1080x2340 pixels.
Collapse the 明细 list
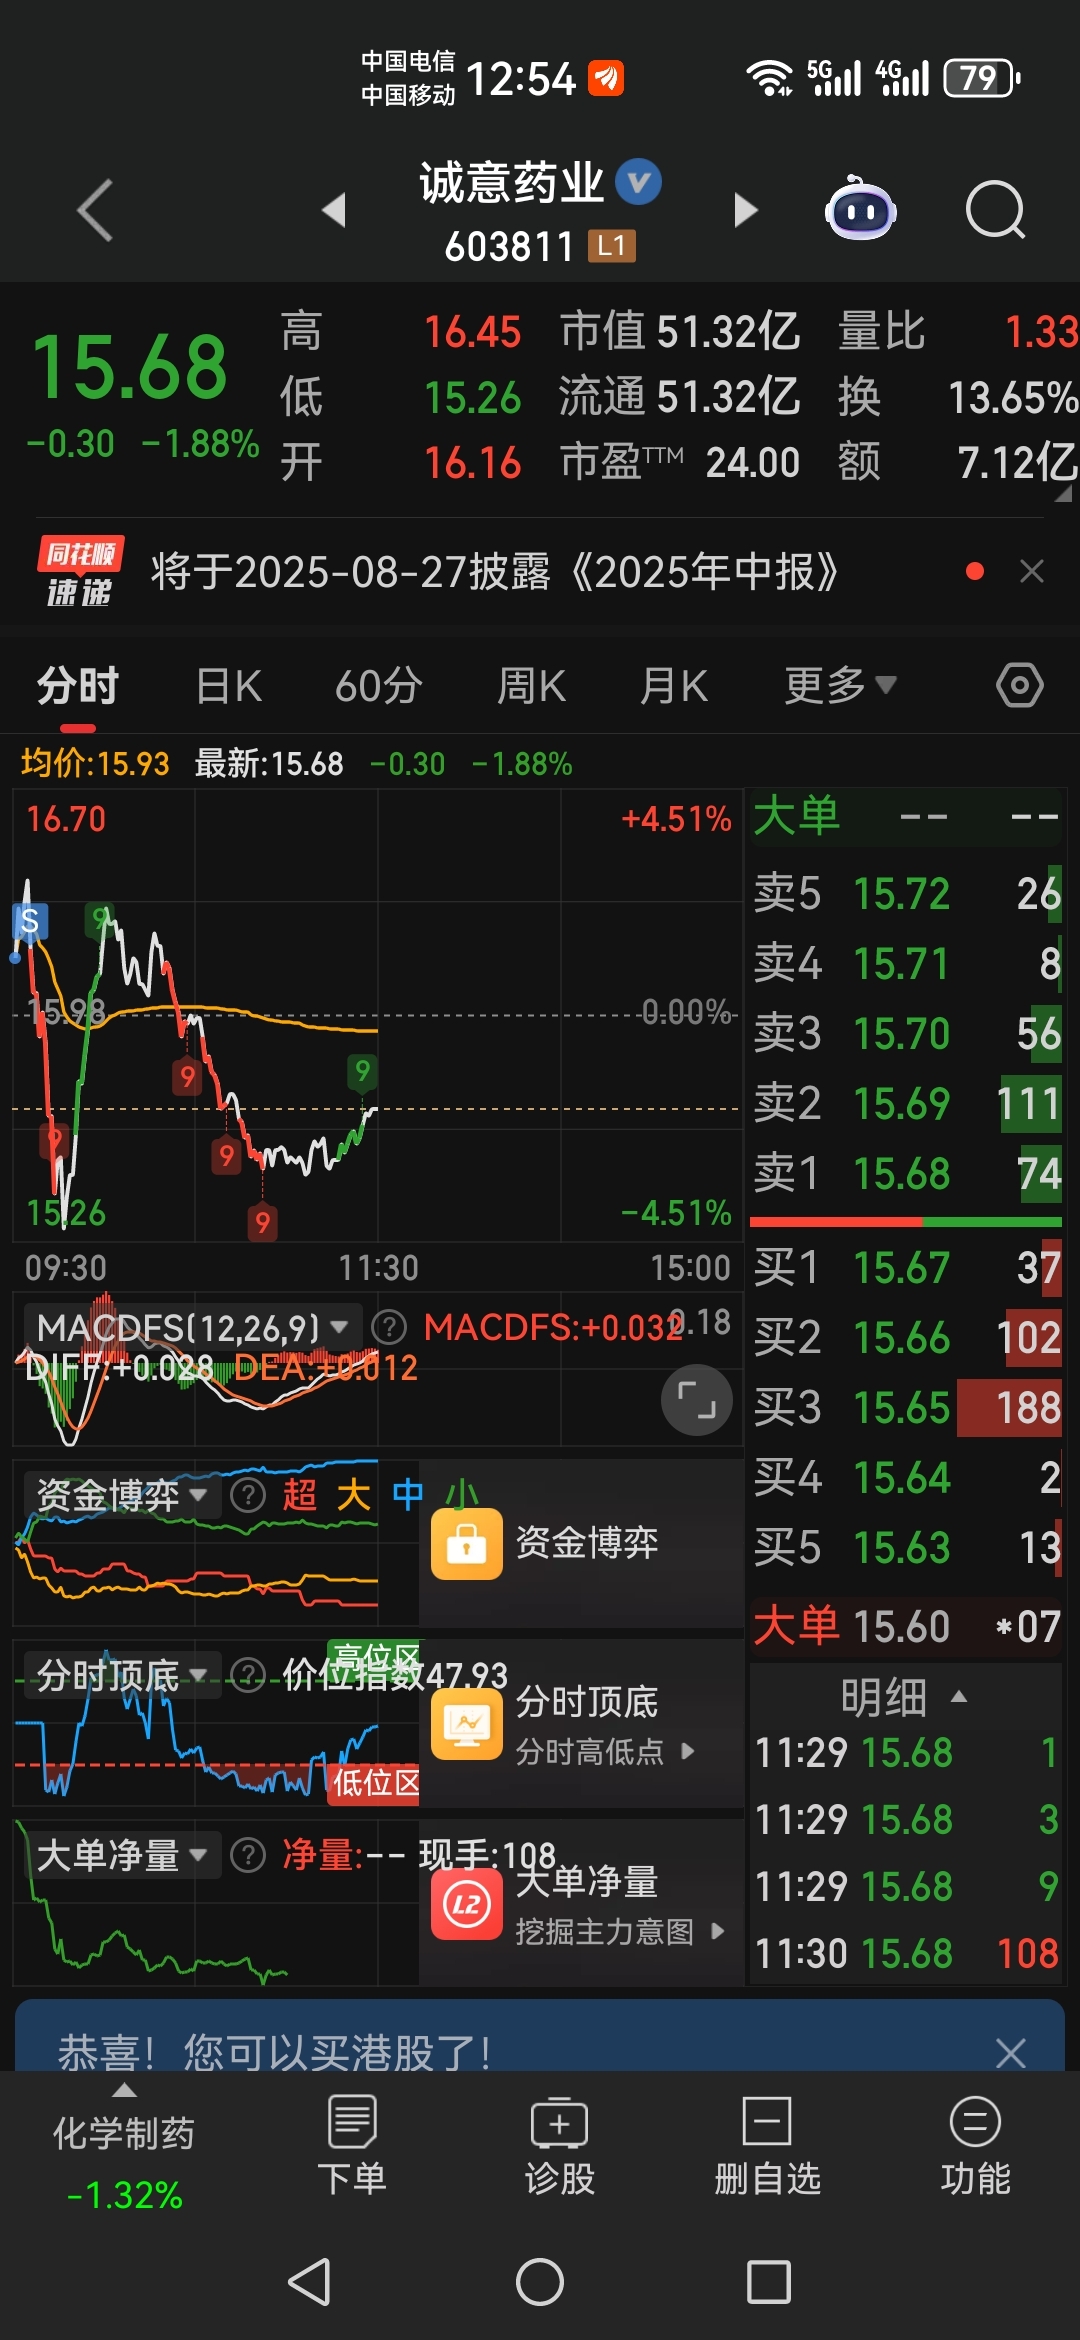point(904,1697)
